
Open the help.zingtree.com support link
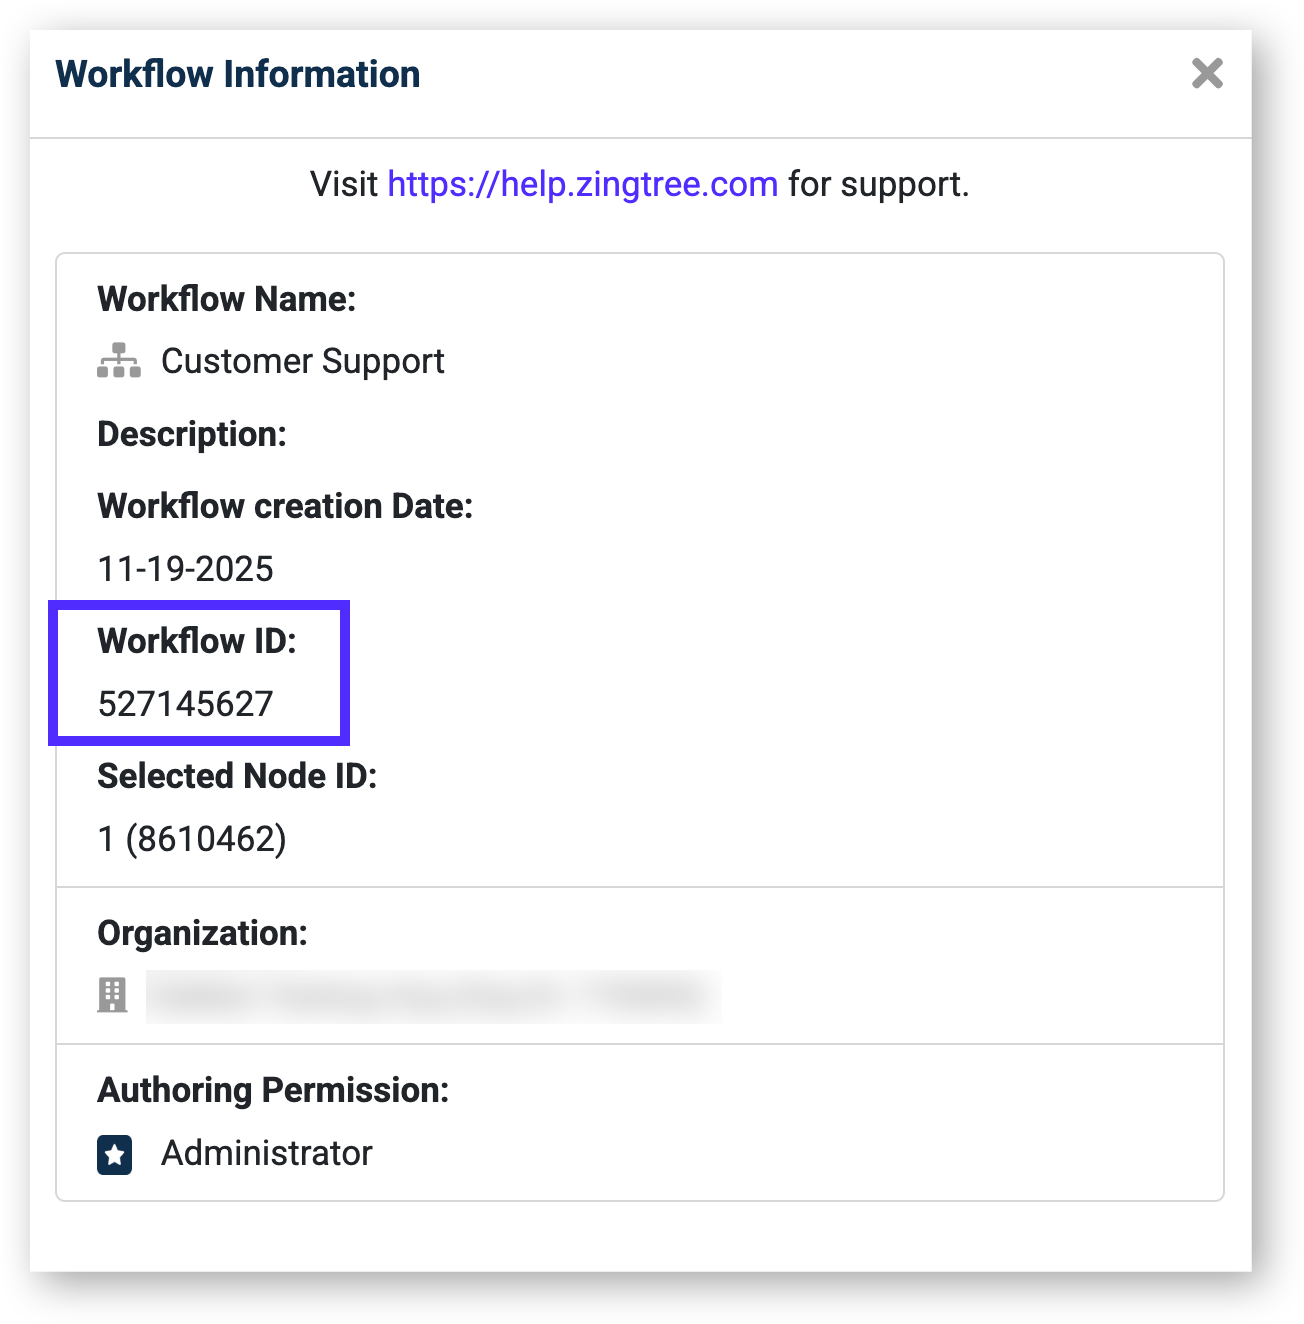click(582, 184)
